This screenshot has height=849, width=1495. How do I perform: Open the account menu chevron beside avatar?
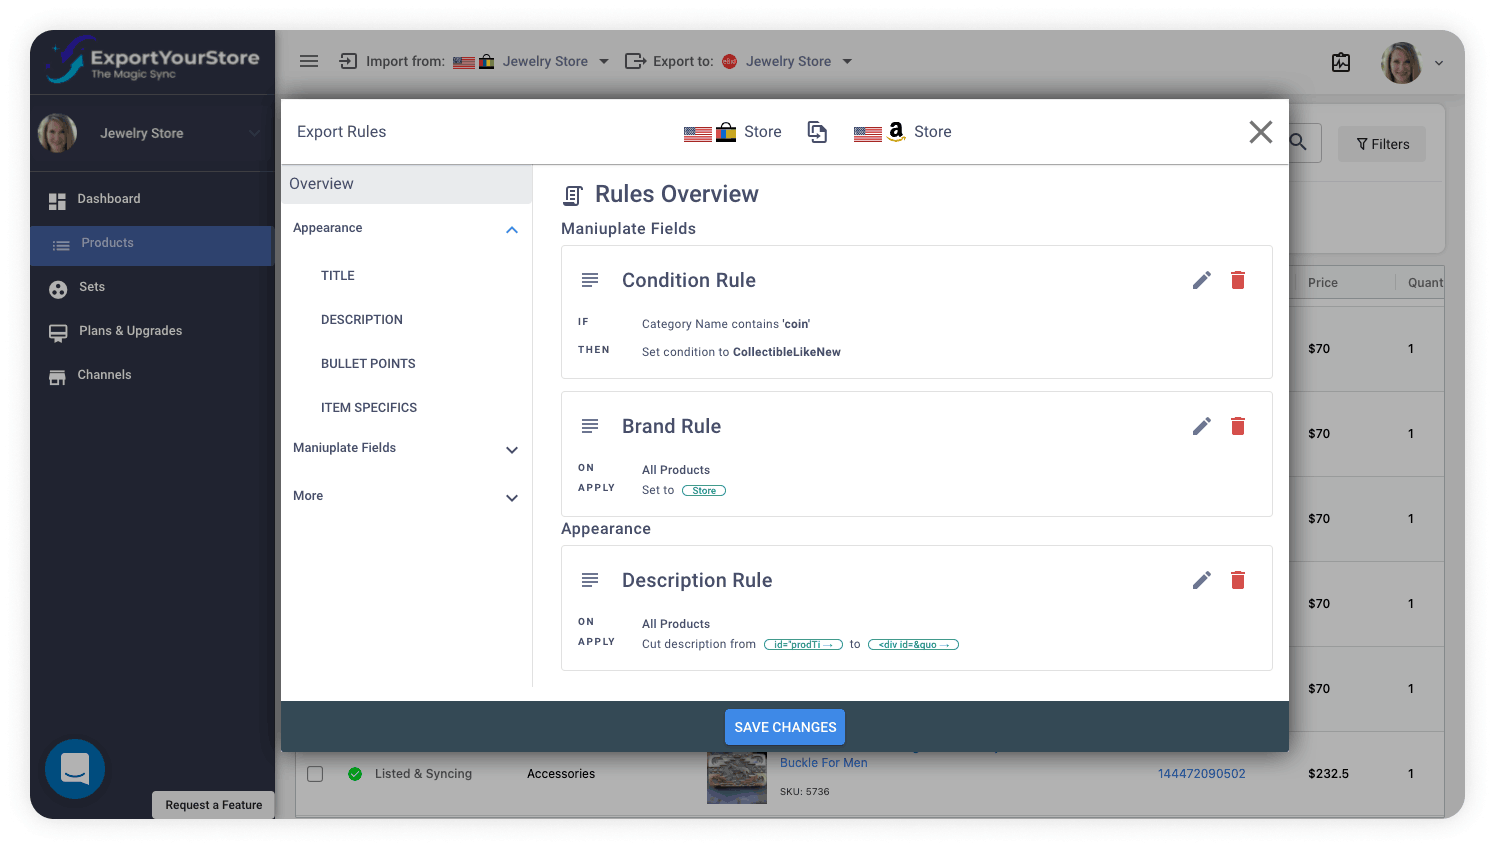point(1439,63)
